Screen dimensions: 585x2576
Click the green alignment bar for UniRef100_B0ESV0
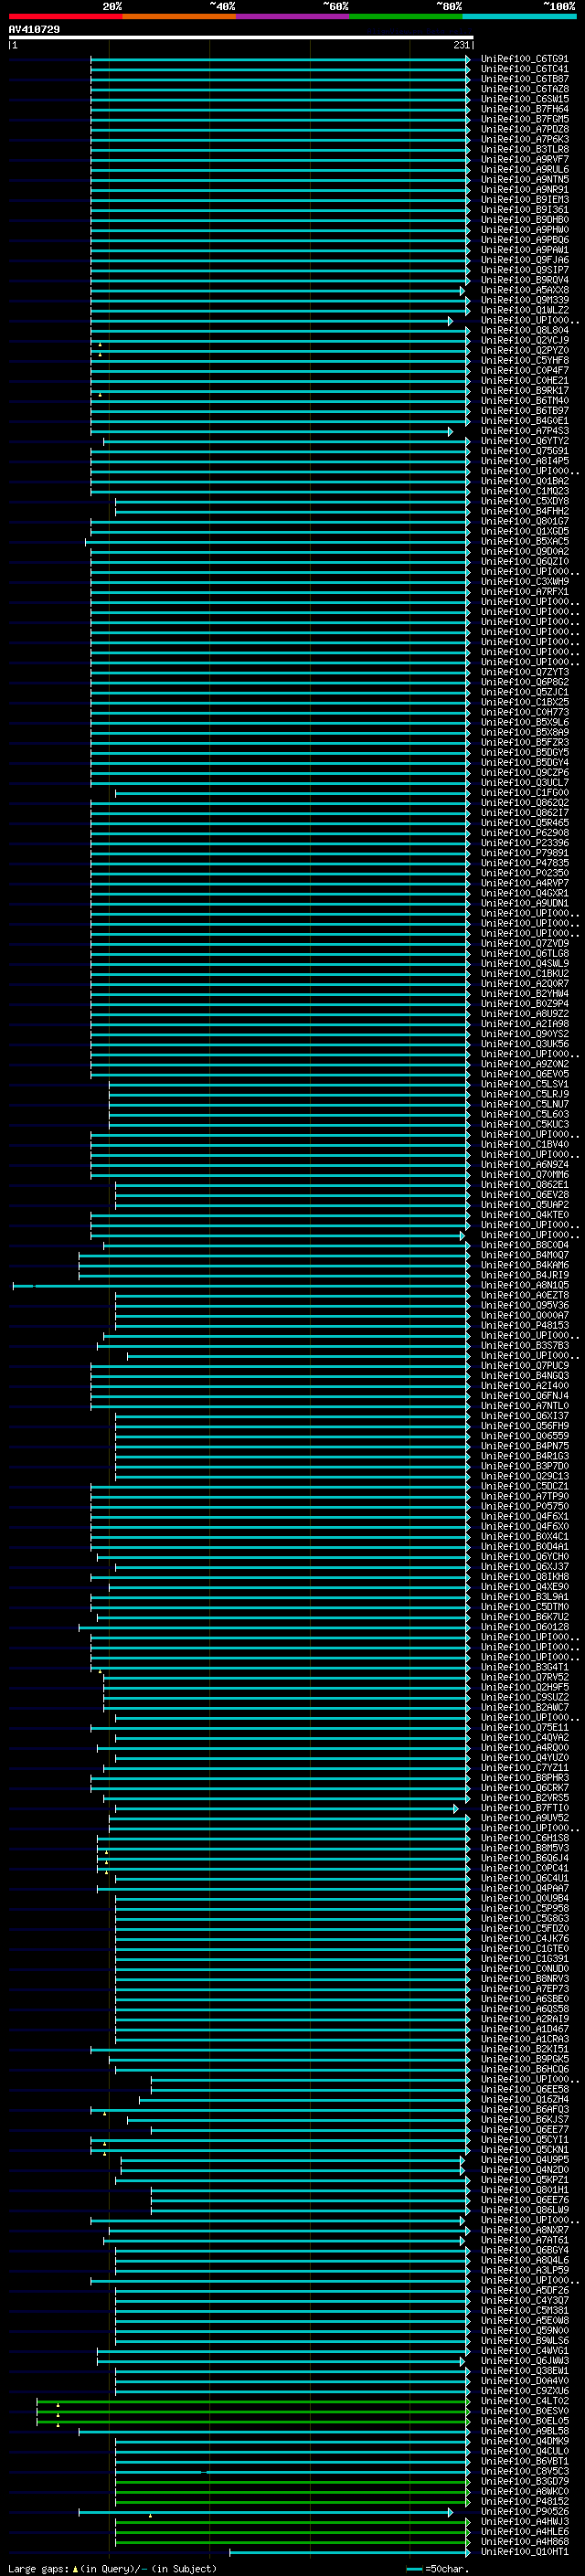click(x=253, y=2411)
